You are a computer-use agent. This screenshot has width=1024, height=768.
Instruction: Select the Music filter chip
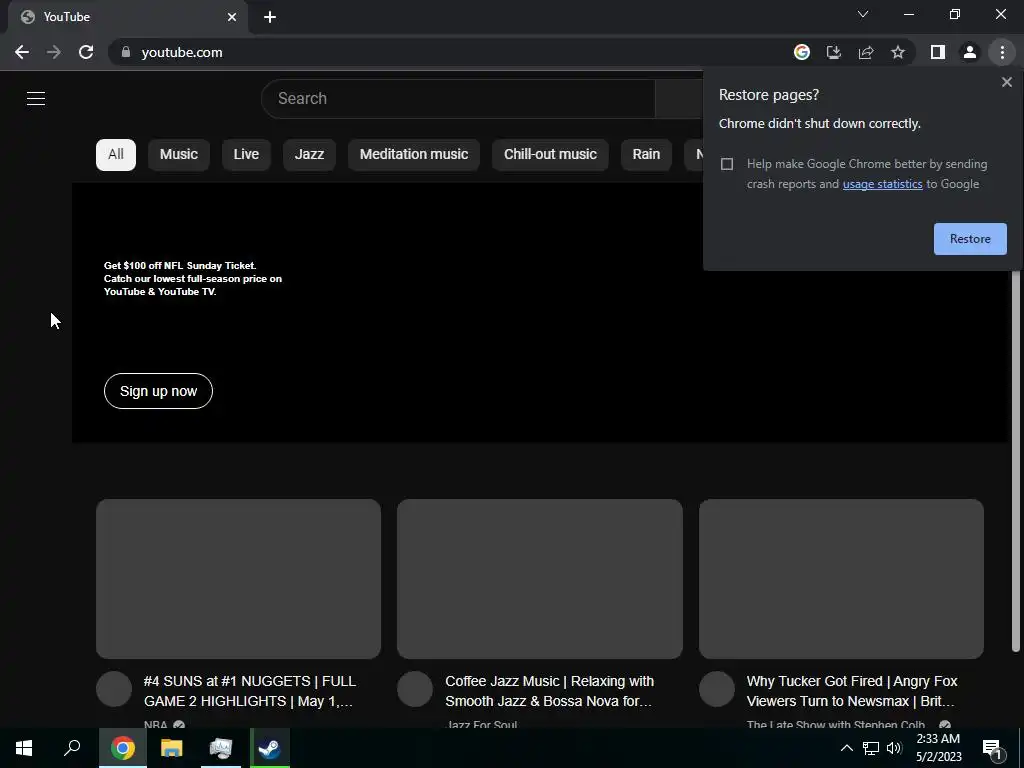click(178, 155)
